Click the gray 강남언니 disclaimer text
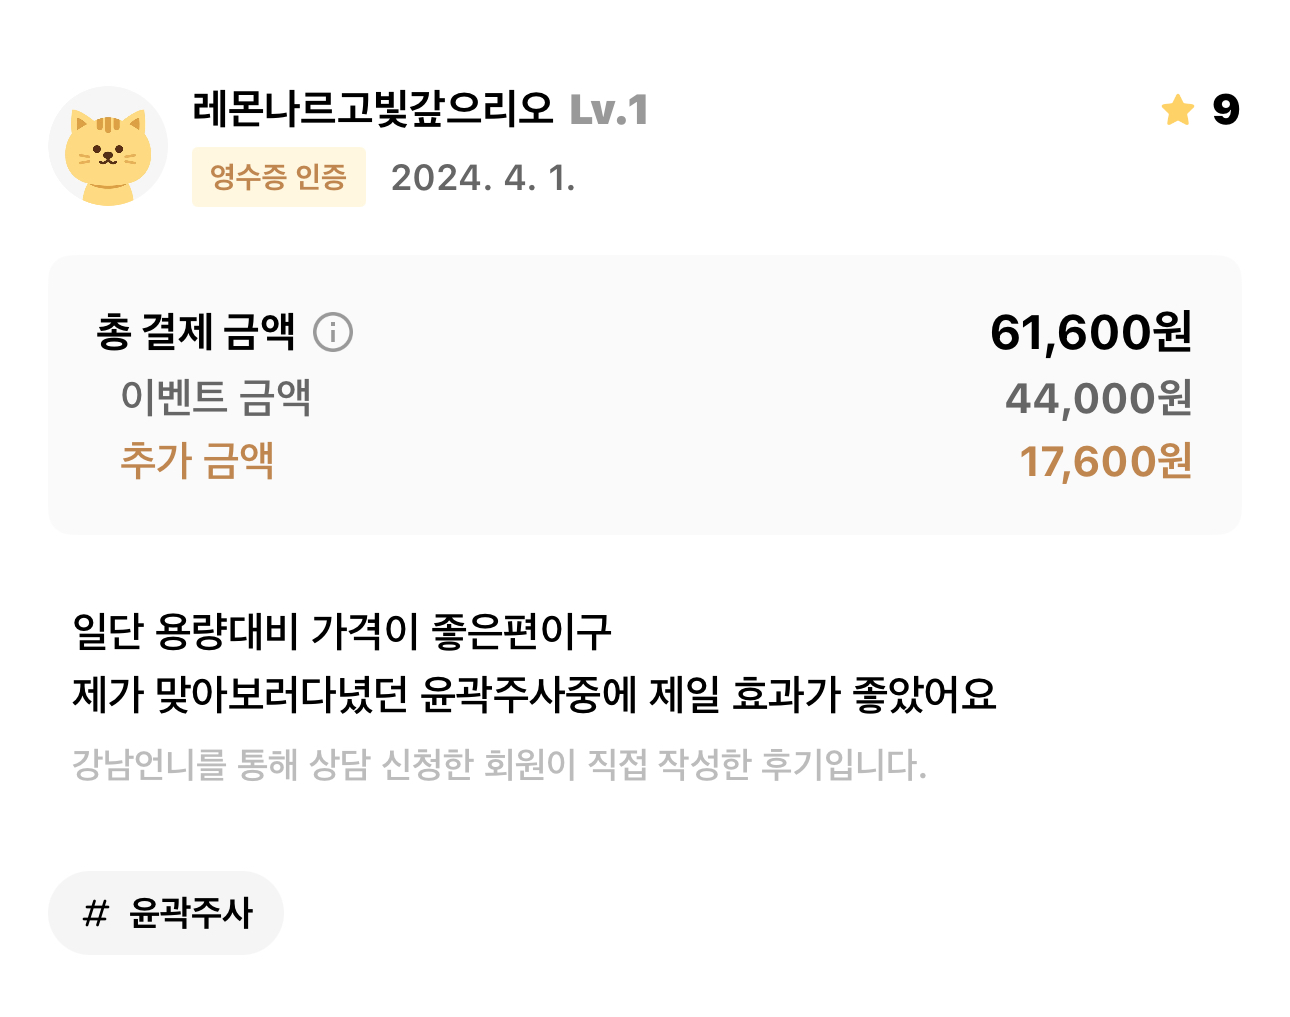 pyautogui.click(x=500, y=765)
